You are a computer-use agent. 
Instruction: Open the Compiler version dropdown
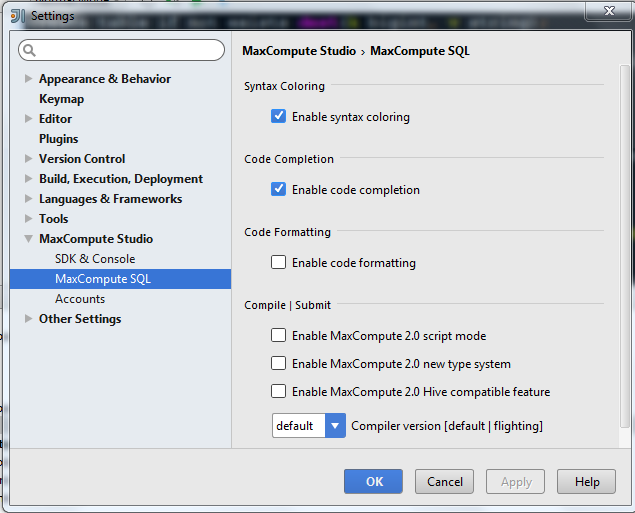335,426
